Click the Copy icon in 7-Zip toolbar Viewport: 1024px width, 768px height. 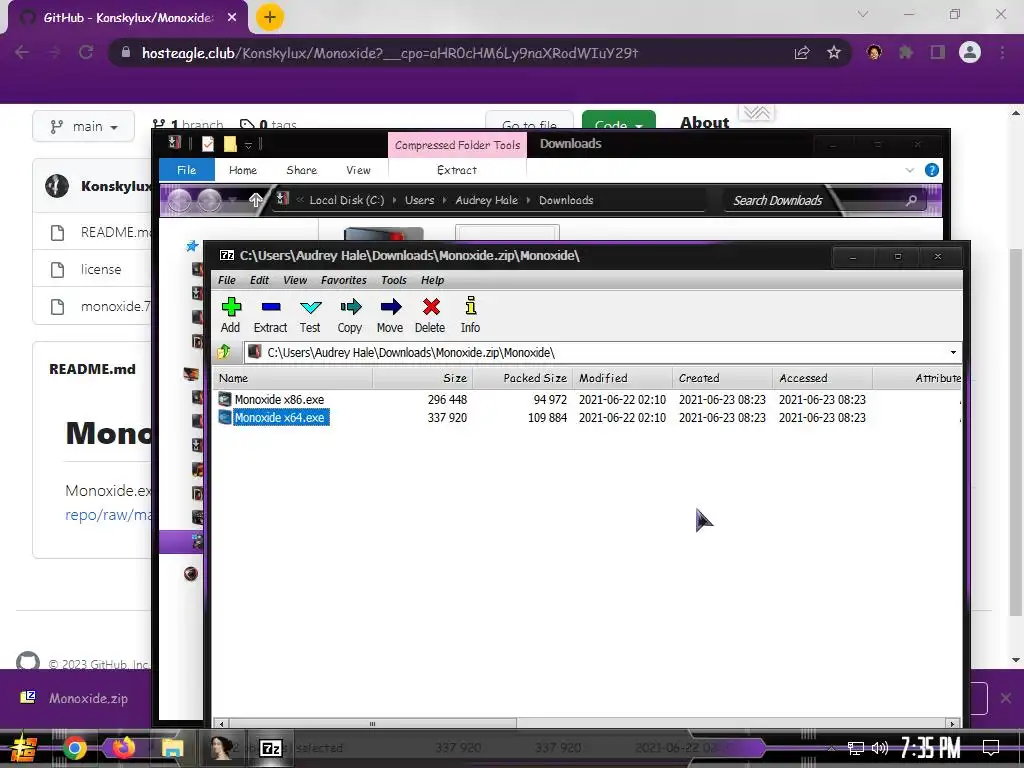click(350, 315)
